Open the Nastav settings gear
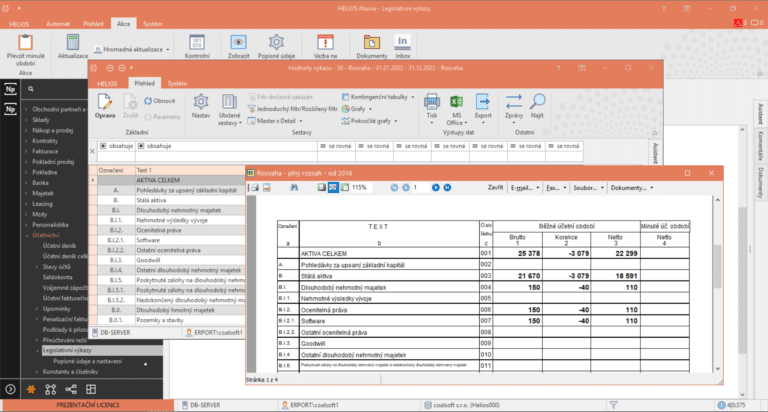Viewport: 768px width, 412px height. pos(200,101)
